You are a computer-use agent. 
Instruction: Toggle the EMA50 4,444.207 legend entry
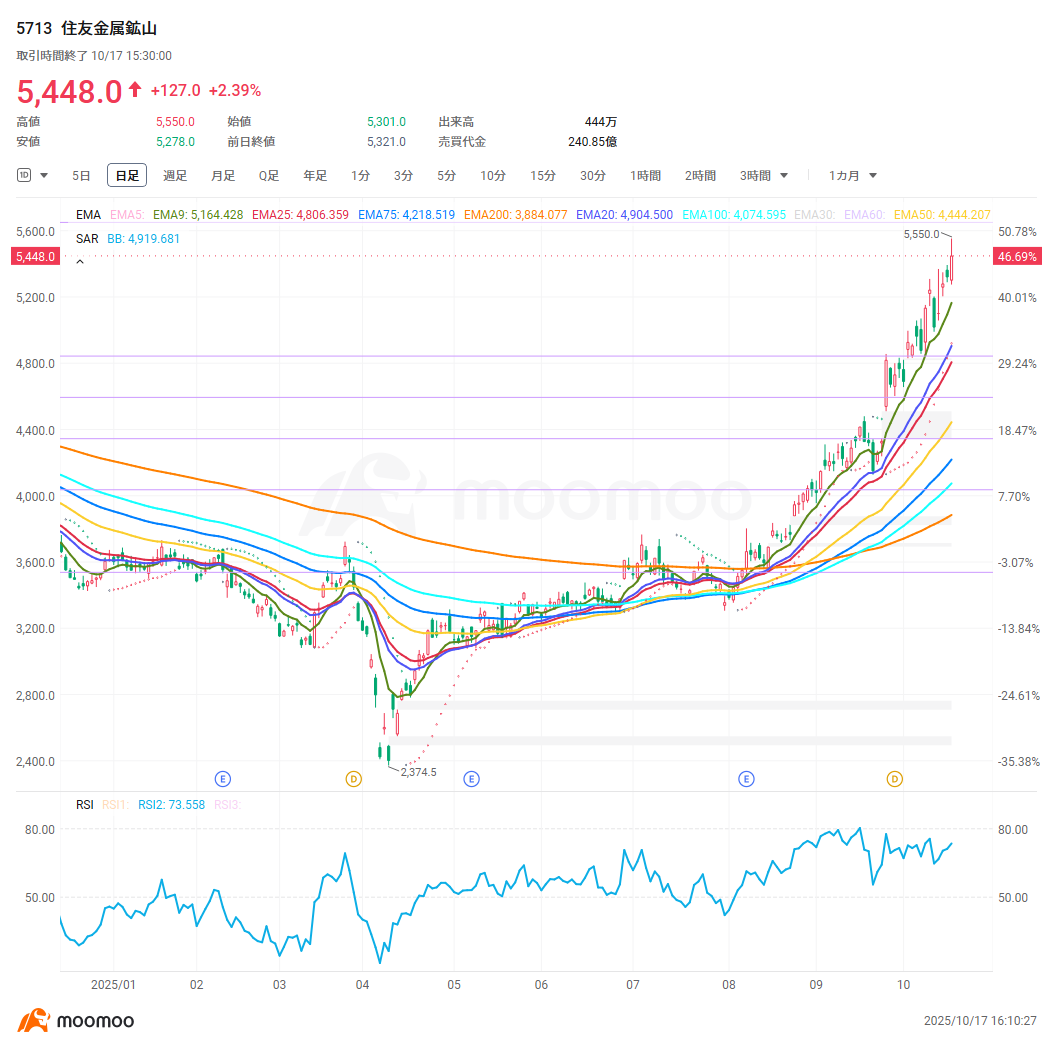tap(942, 215)
